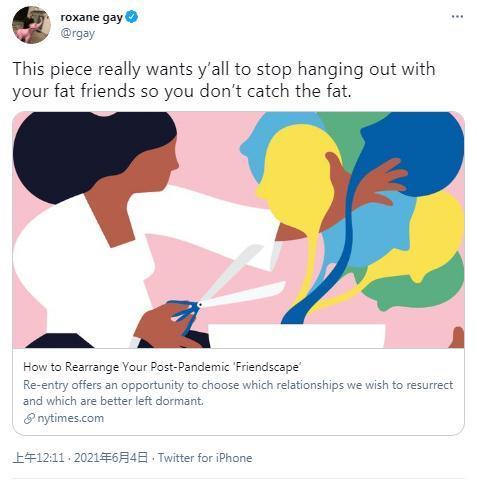Click the date 2021年6月4日

[111, 458]
